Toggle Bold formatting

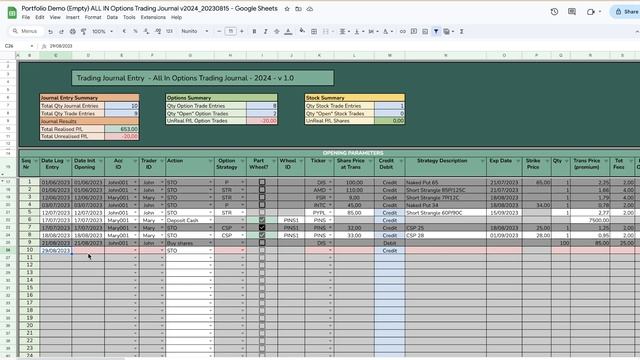pyautogui.click(x=254, y=31)
